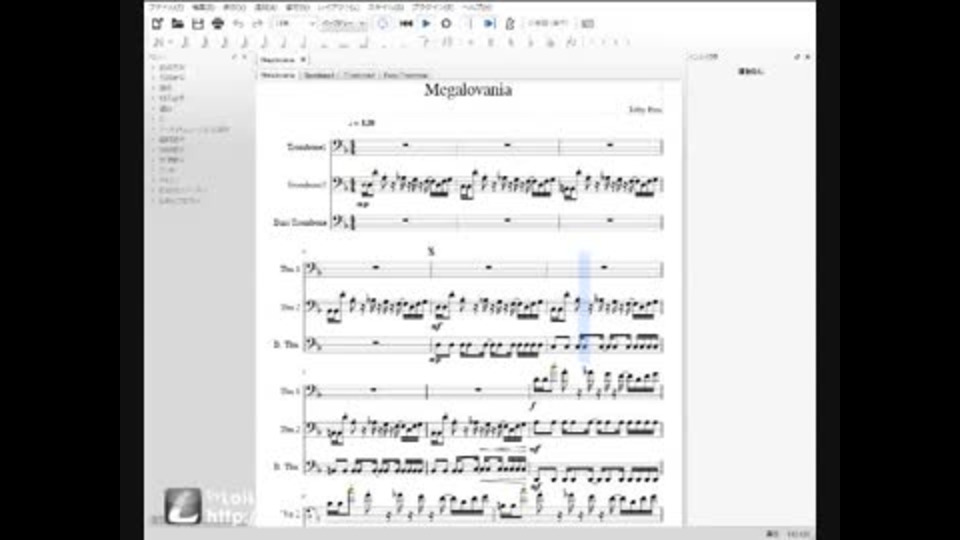
Task: Toggle image capture mode
Action: point(588,24)
